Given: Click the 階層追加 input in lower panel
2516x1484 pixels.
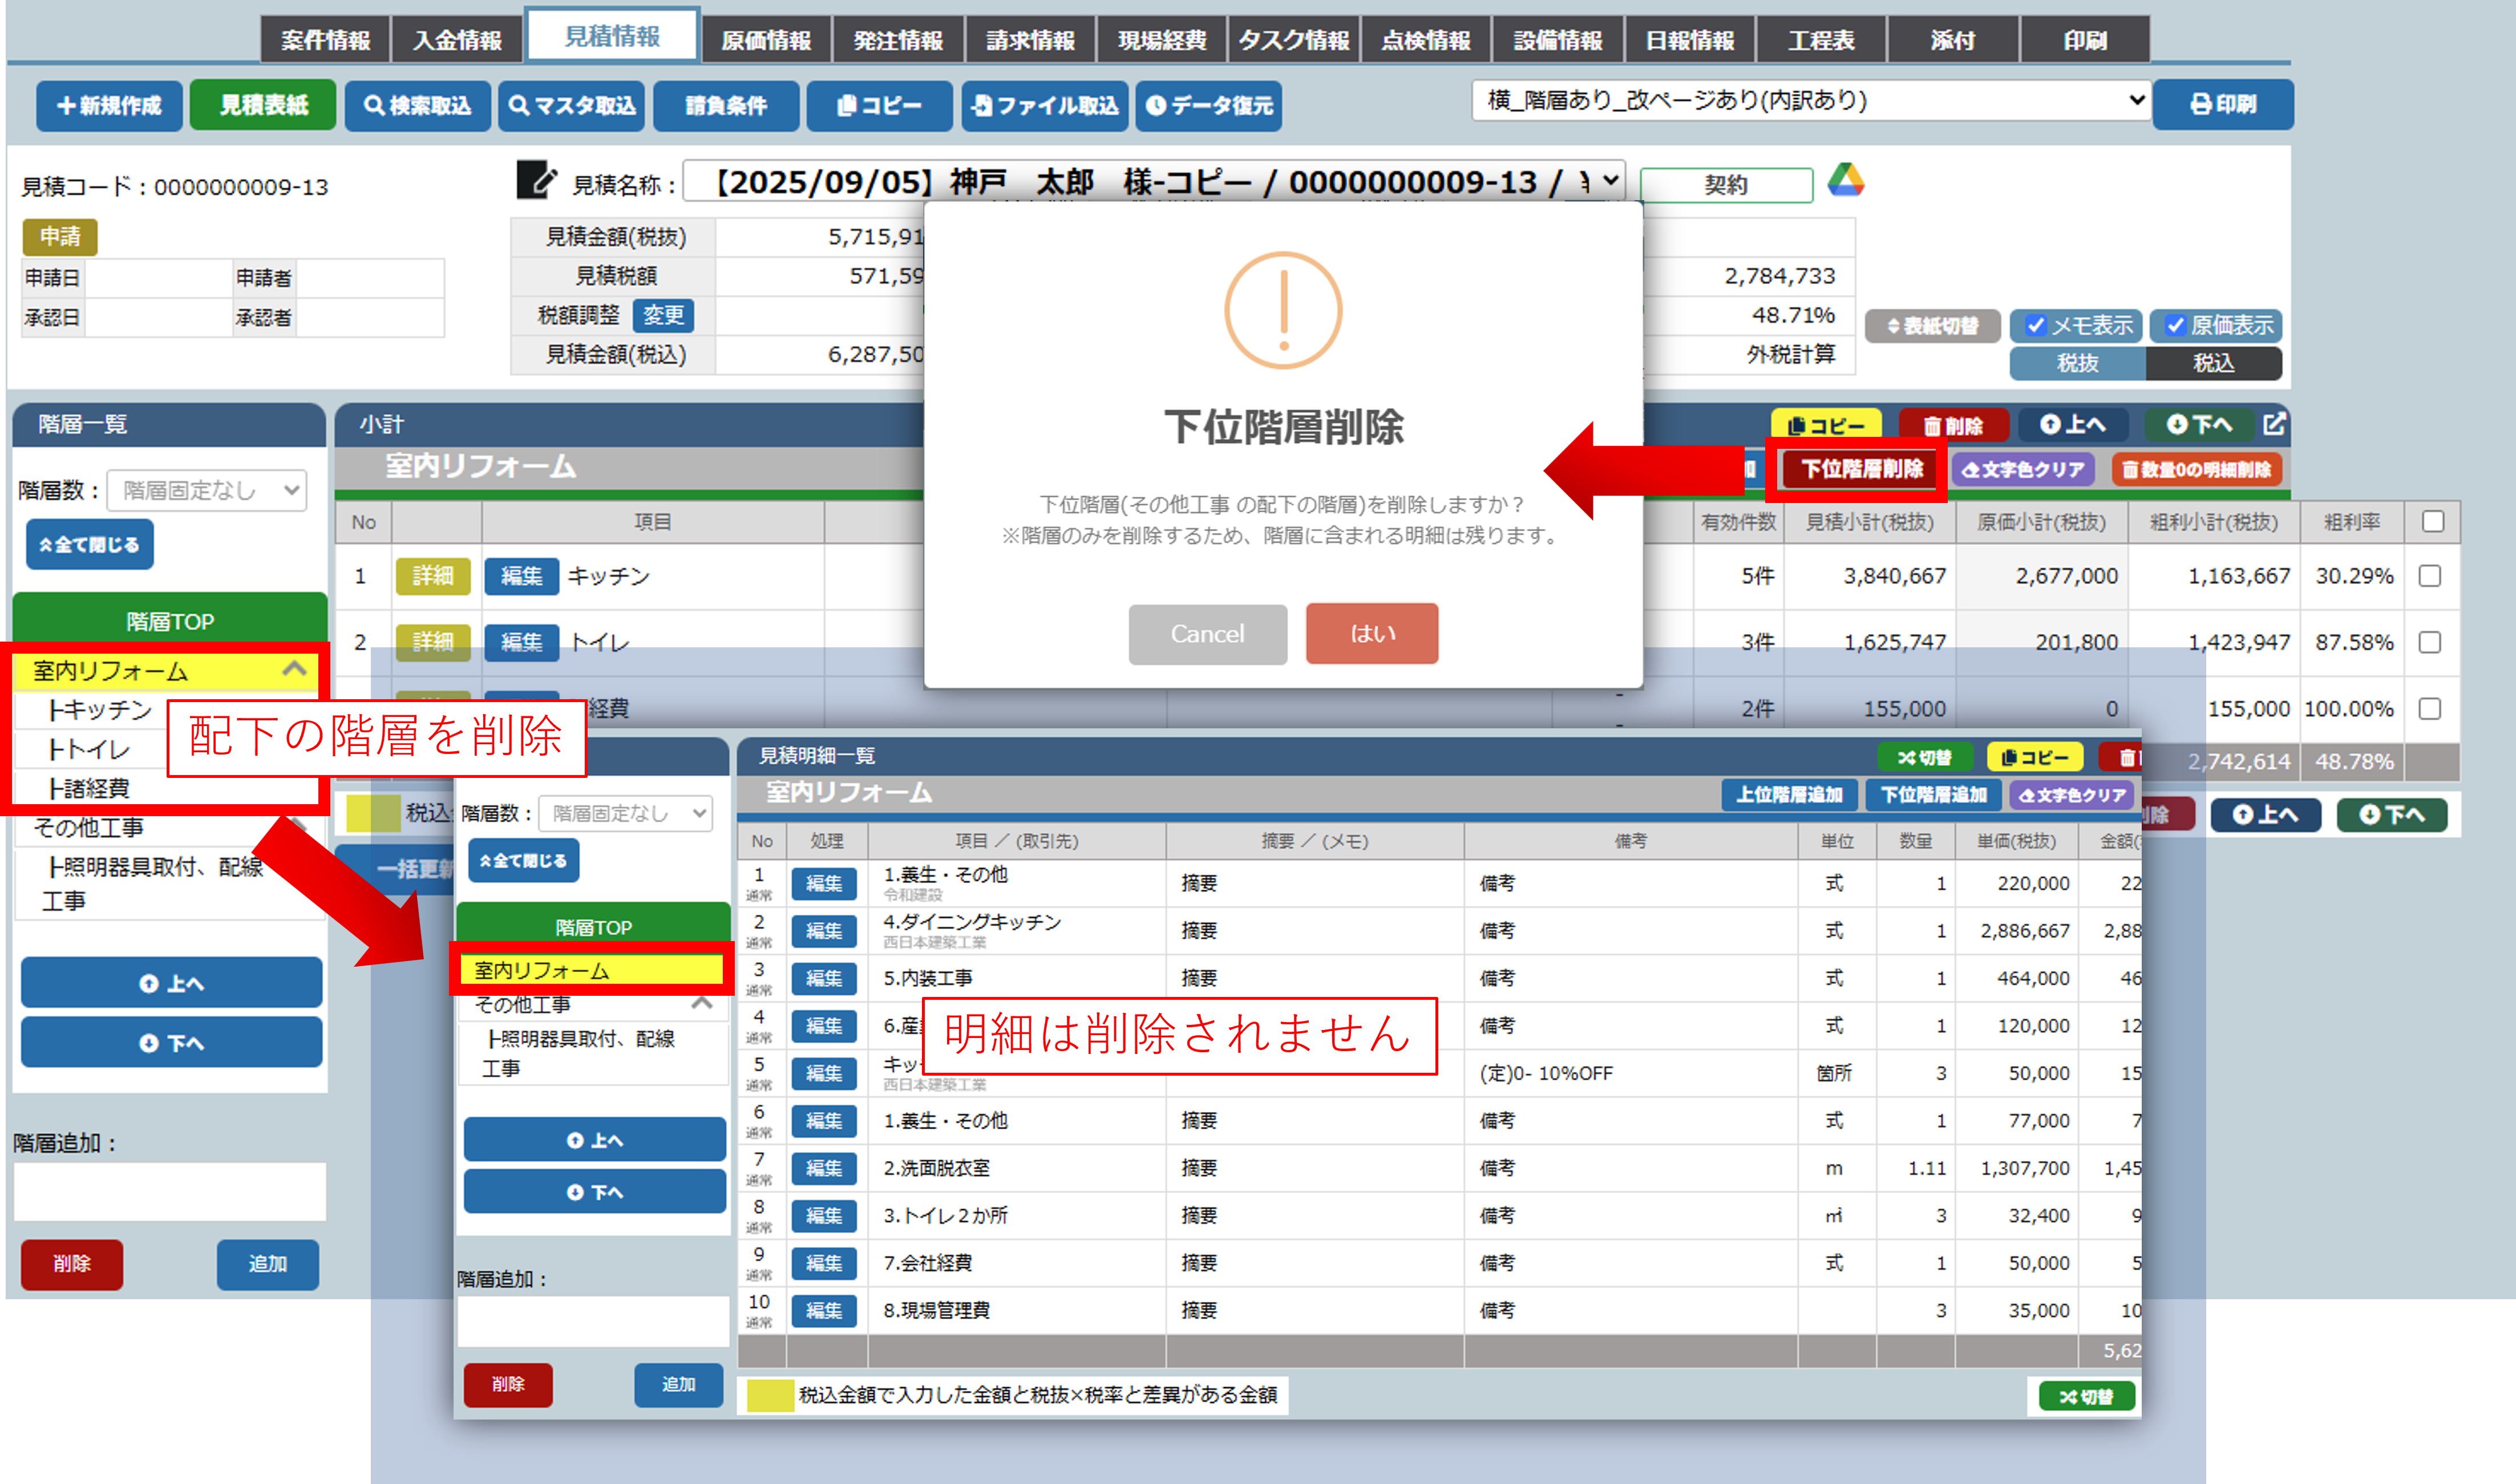Looking at the screenshot, I should (x=593, y=1321).
